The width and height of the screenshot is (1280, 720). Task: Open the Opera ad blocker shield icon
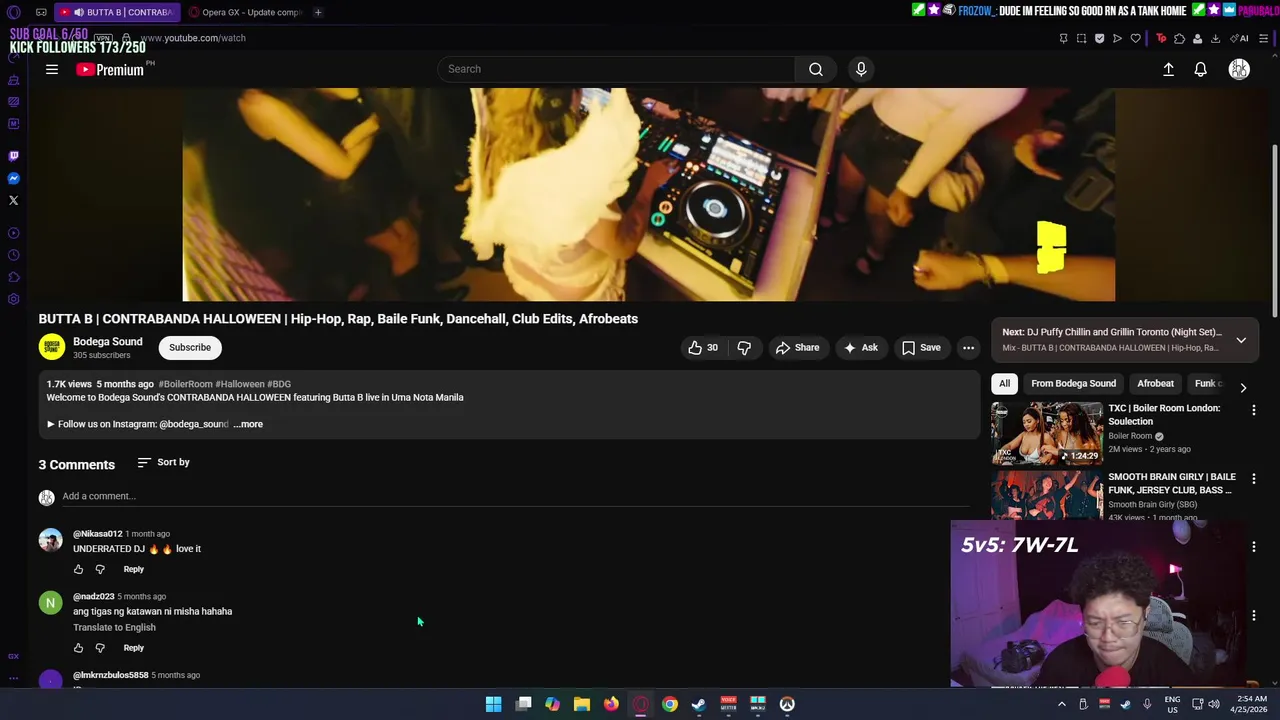coord(1099,38)
